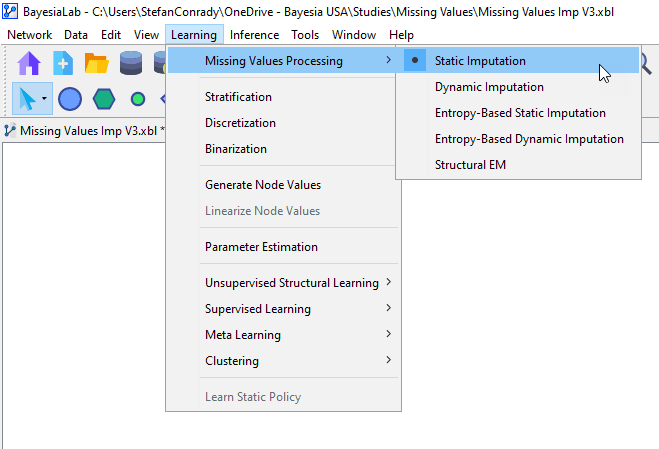Open the Tools menu
The image size is (659, 449).
tap(305, 34)
